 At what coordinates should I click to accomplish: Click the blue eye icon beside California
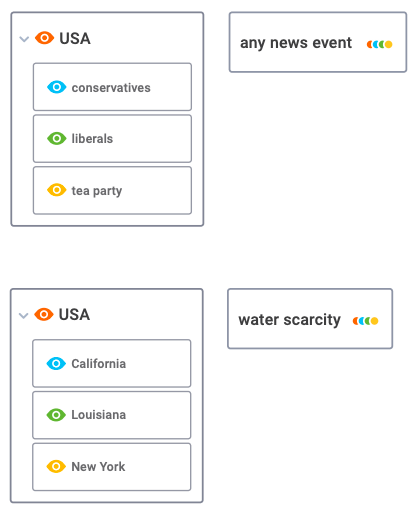(56, 363)
